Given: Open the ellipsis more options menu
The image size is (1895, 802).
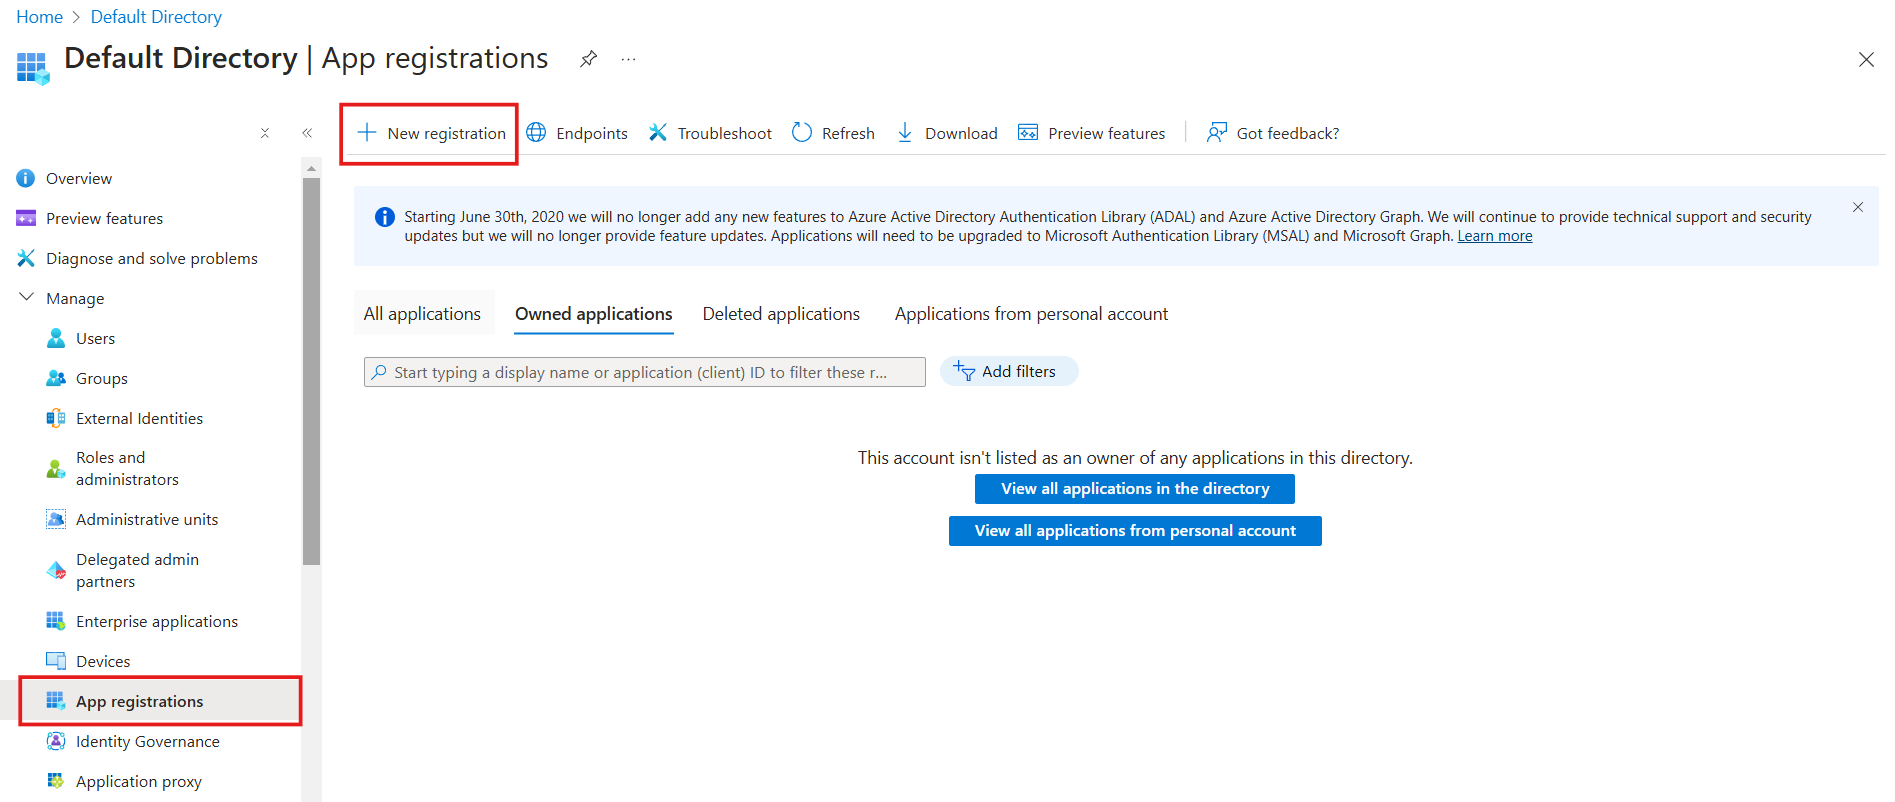Looking at the screenshot, I should click(x=628, y=59).
